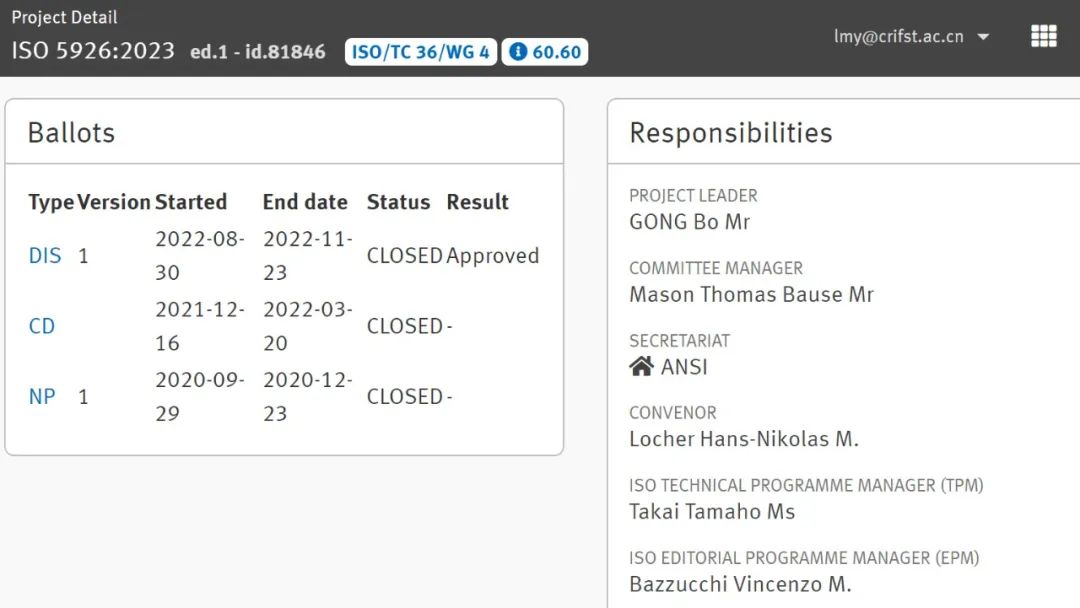Image resolution: width=1080 pixels, height=608 pixels.
Task: Click committee manager Mason Thomas Bause Mr
Action: coord(751,295)
